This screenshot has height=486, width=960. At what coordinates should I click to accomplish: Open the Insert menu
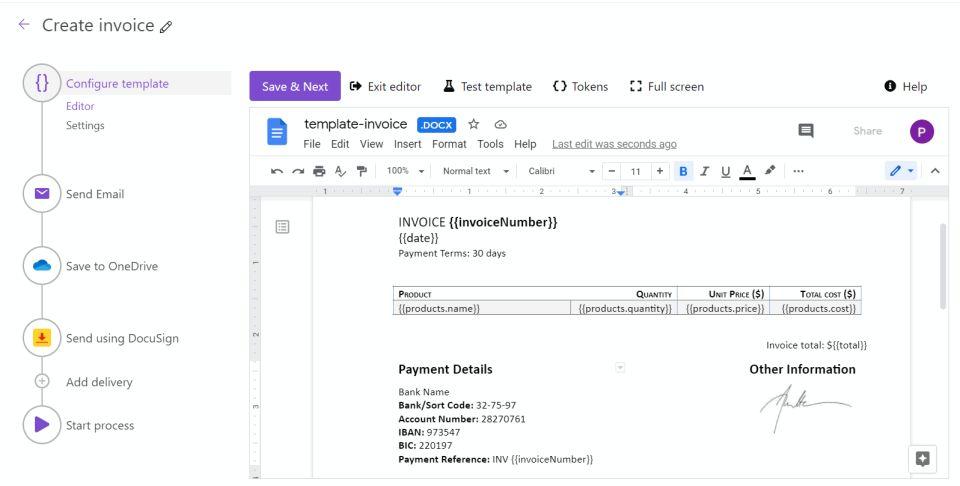pos(407,144)
